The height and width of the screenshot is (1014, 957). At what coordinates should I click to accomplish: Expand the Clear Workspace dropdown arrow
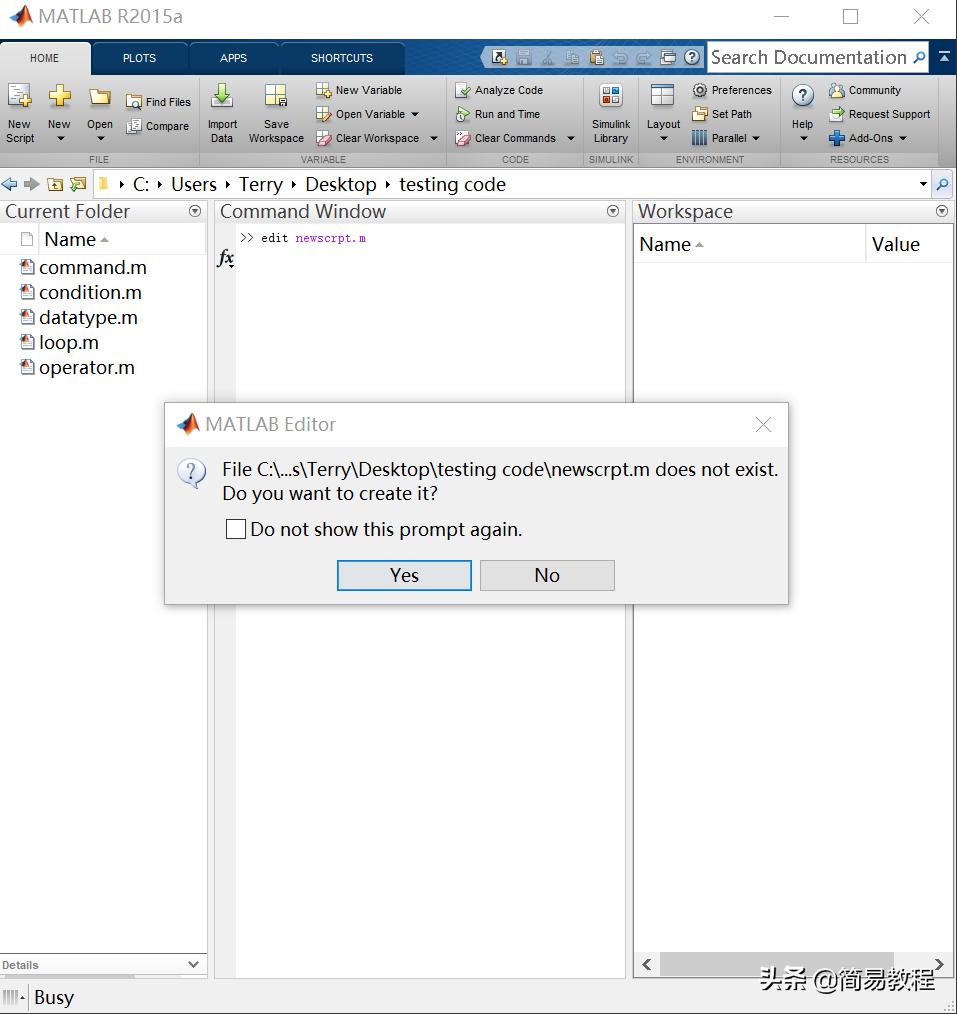point(434,138)
